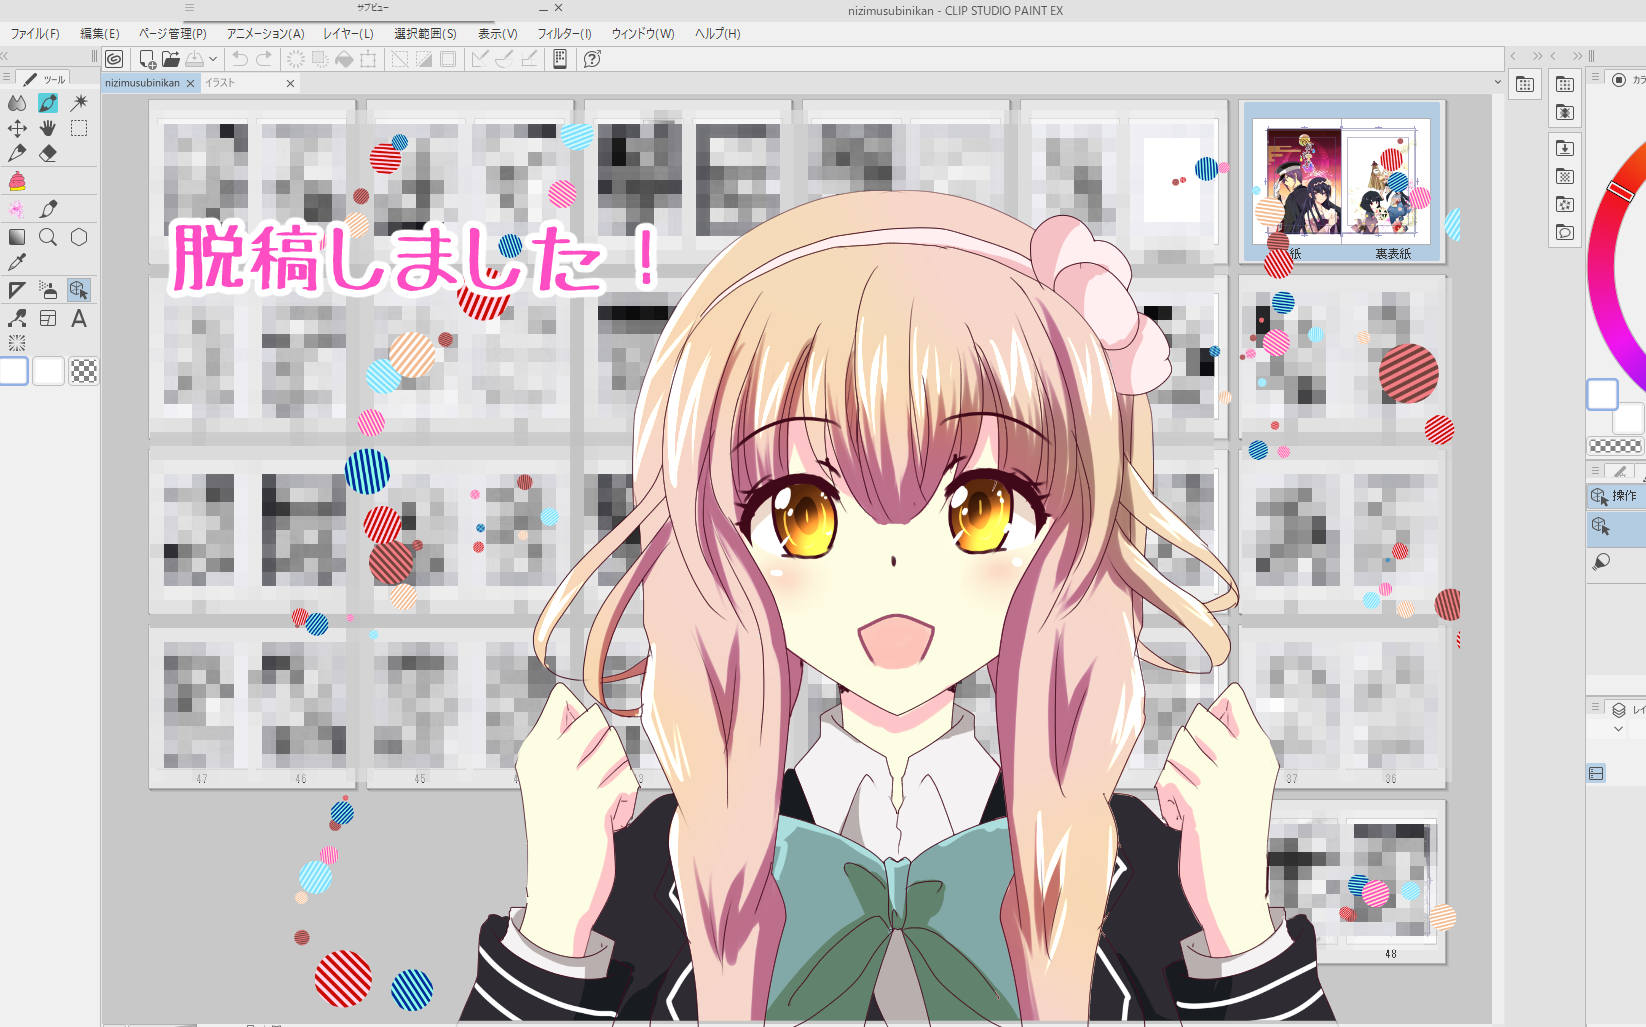
Task: Click the Save icon in the toolbar
Action: 195,59
